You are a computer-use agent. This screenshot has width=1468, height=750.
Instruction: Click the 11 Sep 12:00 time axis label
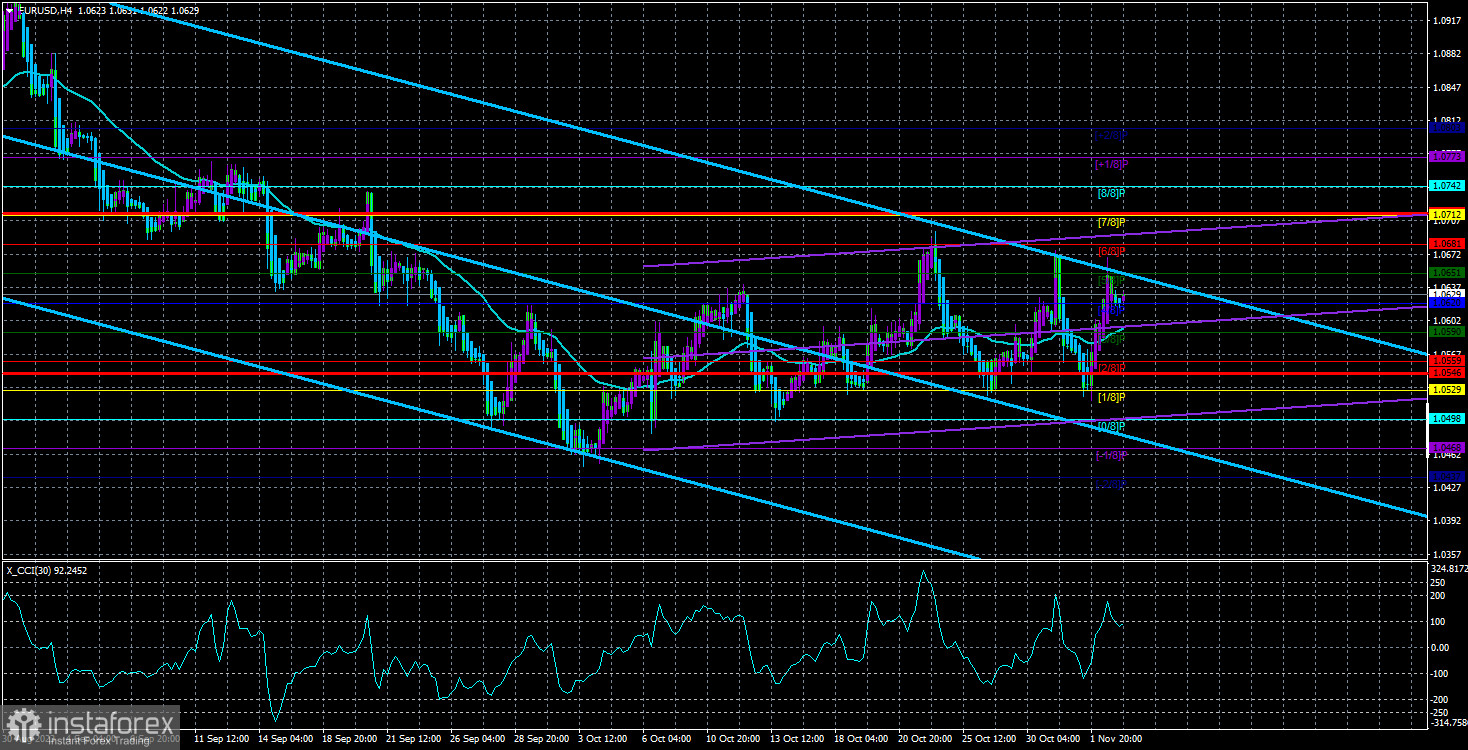(x=223, y=739)
